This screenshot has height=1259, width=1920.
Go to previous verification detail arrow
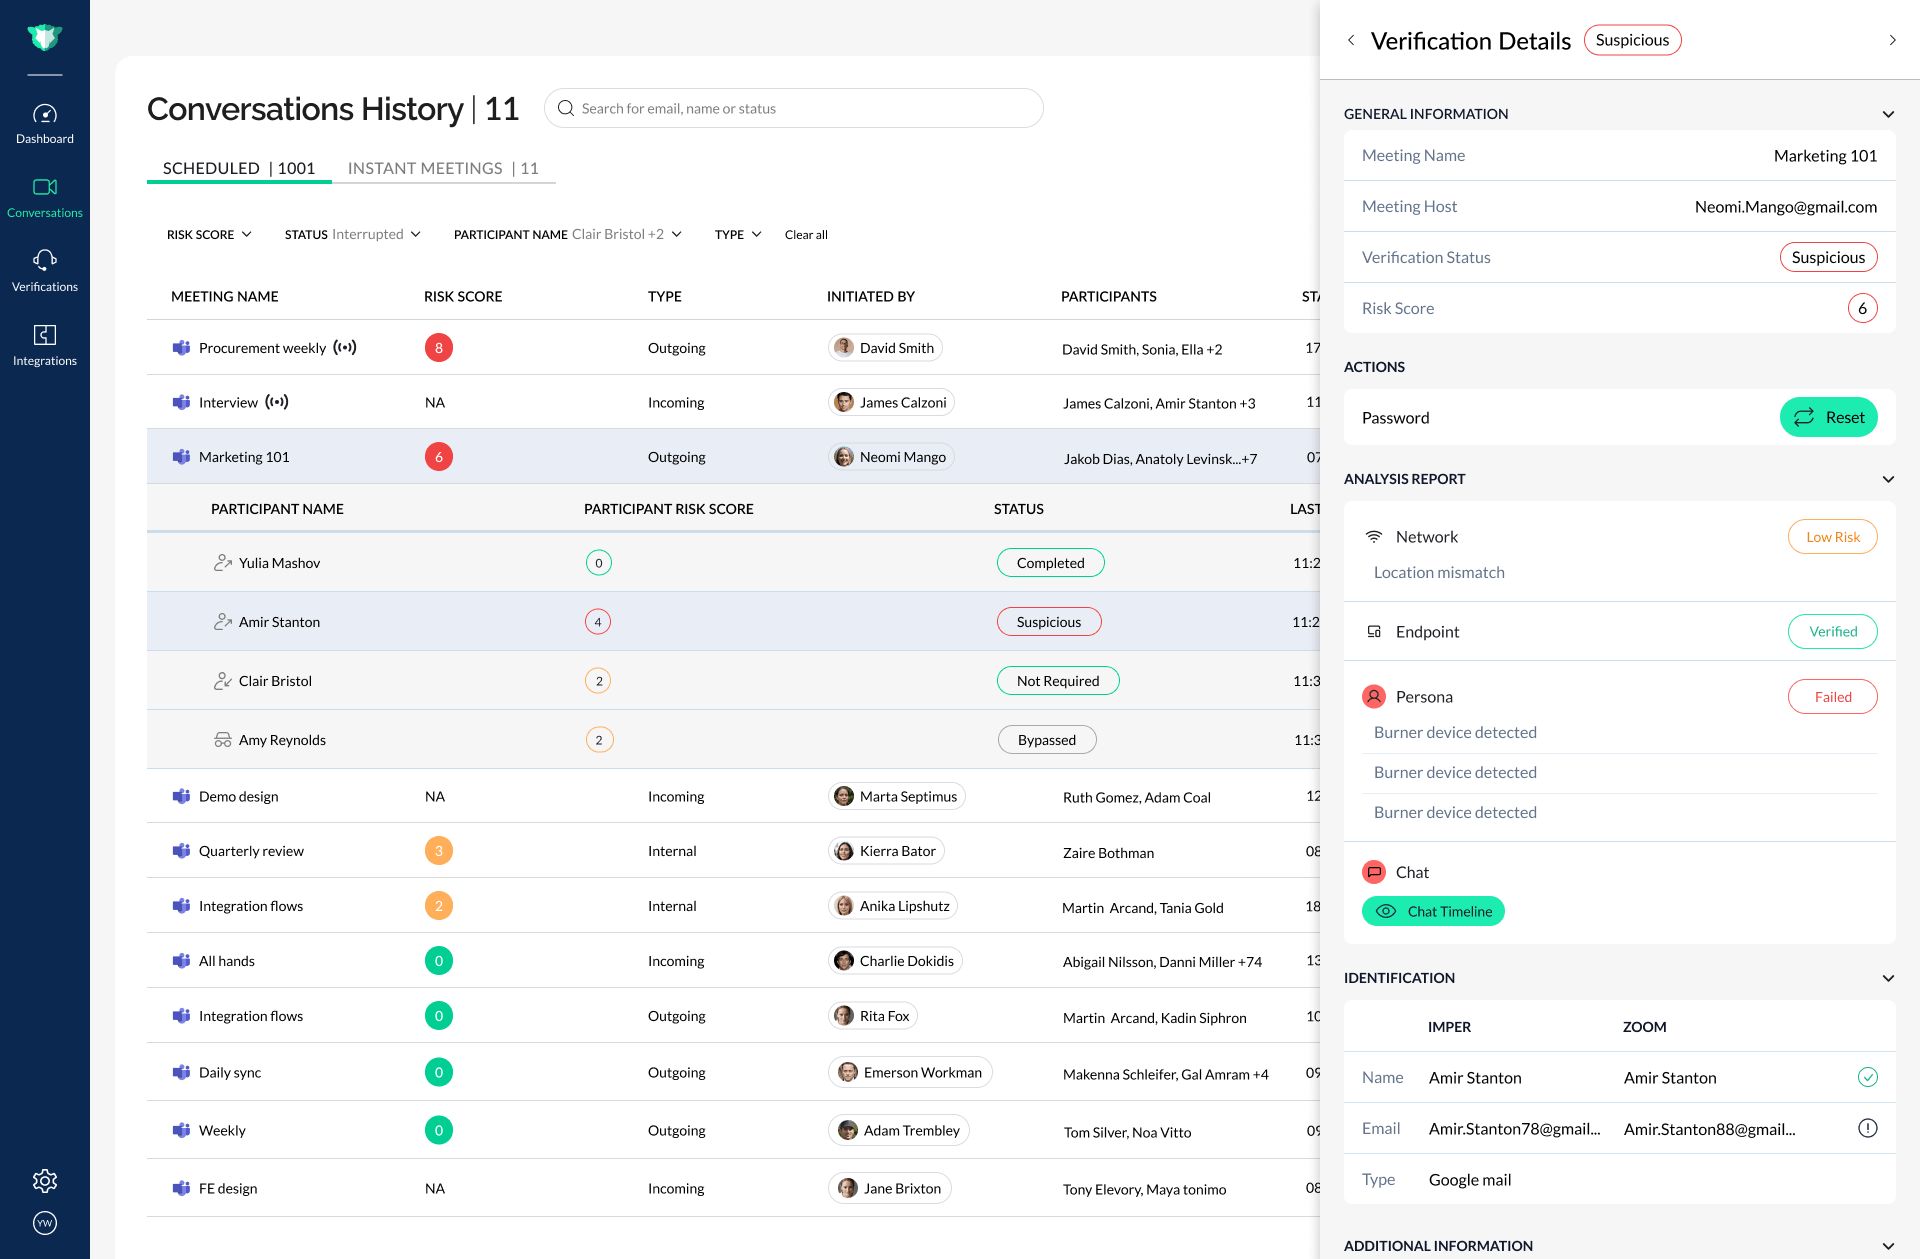click(x=1351, y=40)
